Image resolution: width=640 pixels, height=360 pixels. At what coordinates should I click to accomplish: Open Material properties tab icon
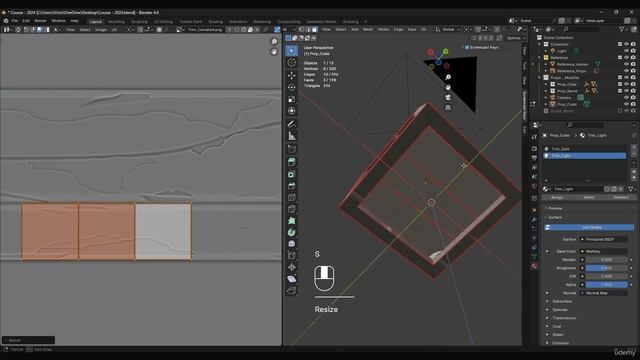click(534, 266)
